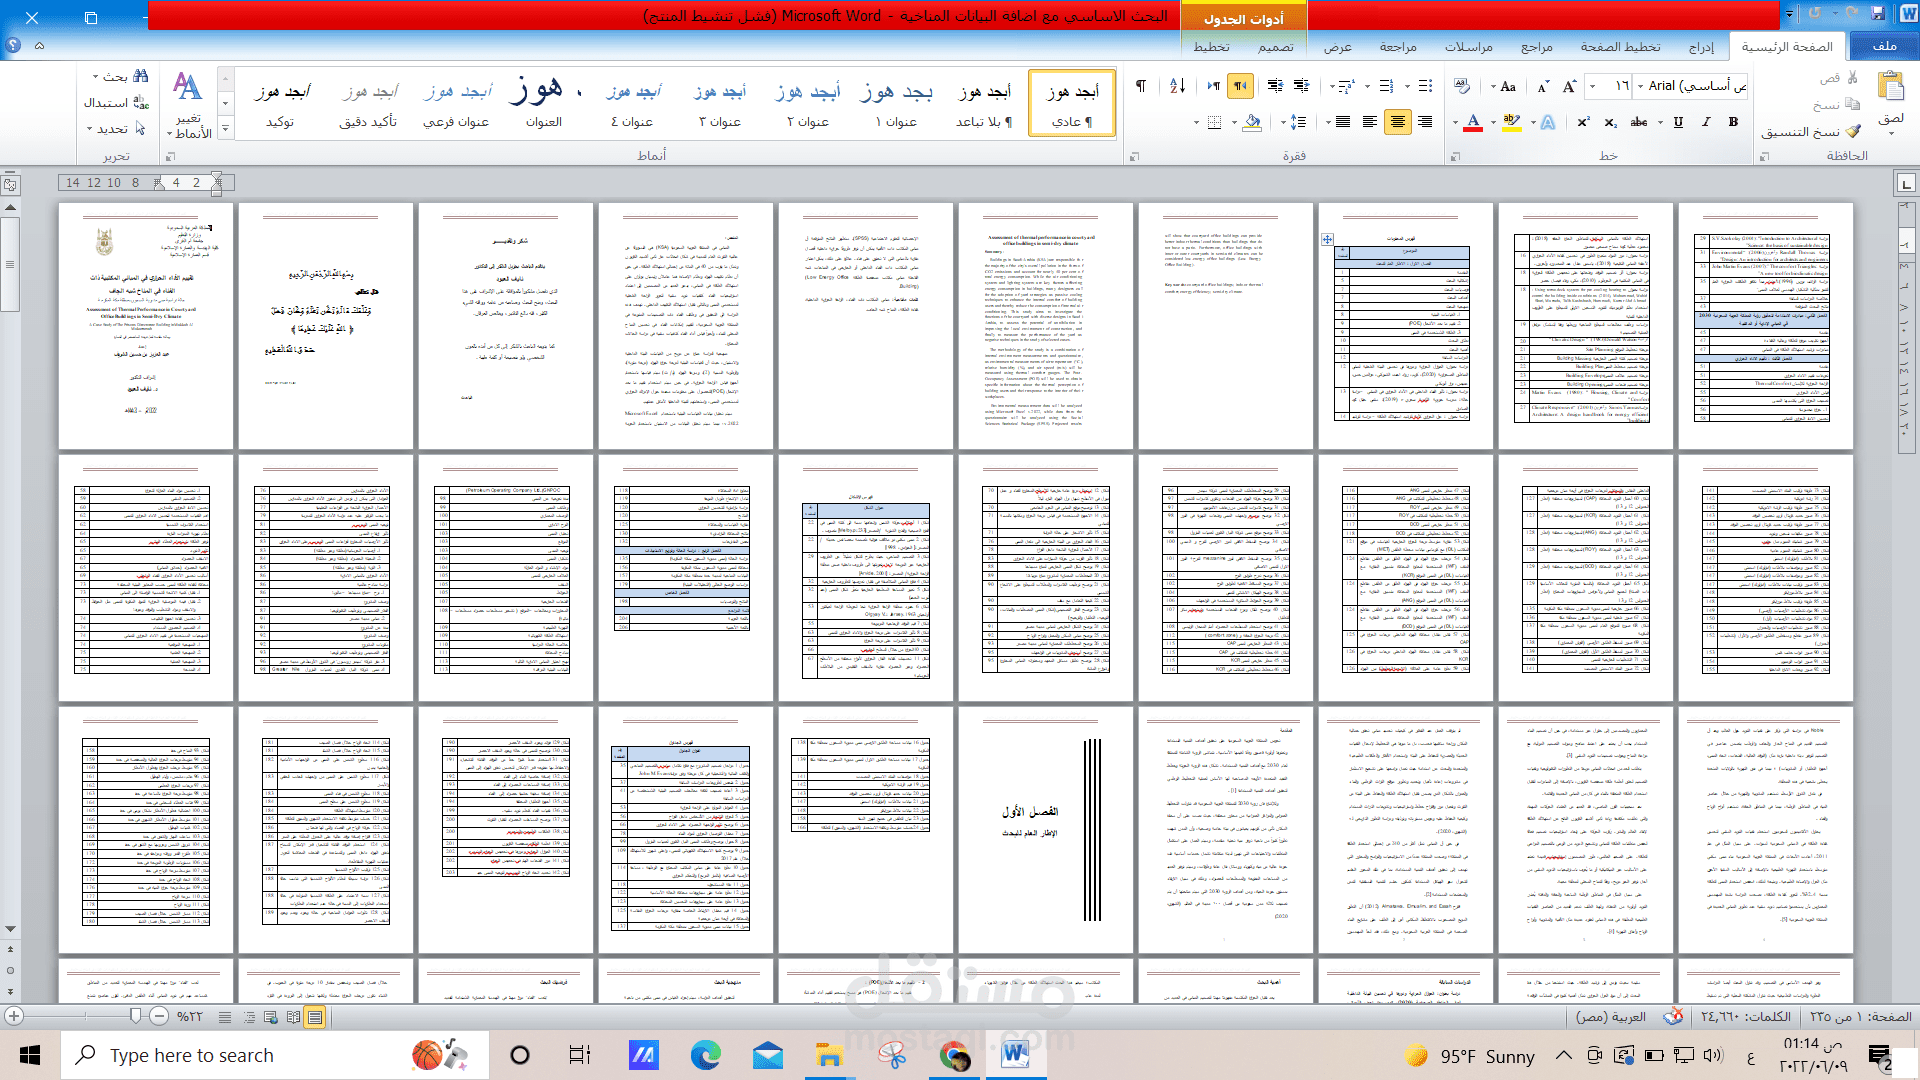Toggle Underline formatting
Viewport: 1920px width, 1080px height.
pyautogui.click(x=1678, y=122)
